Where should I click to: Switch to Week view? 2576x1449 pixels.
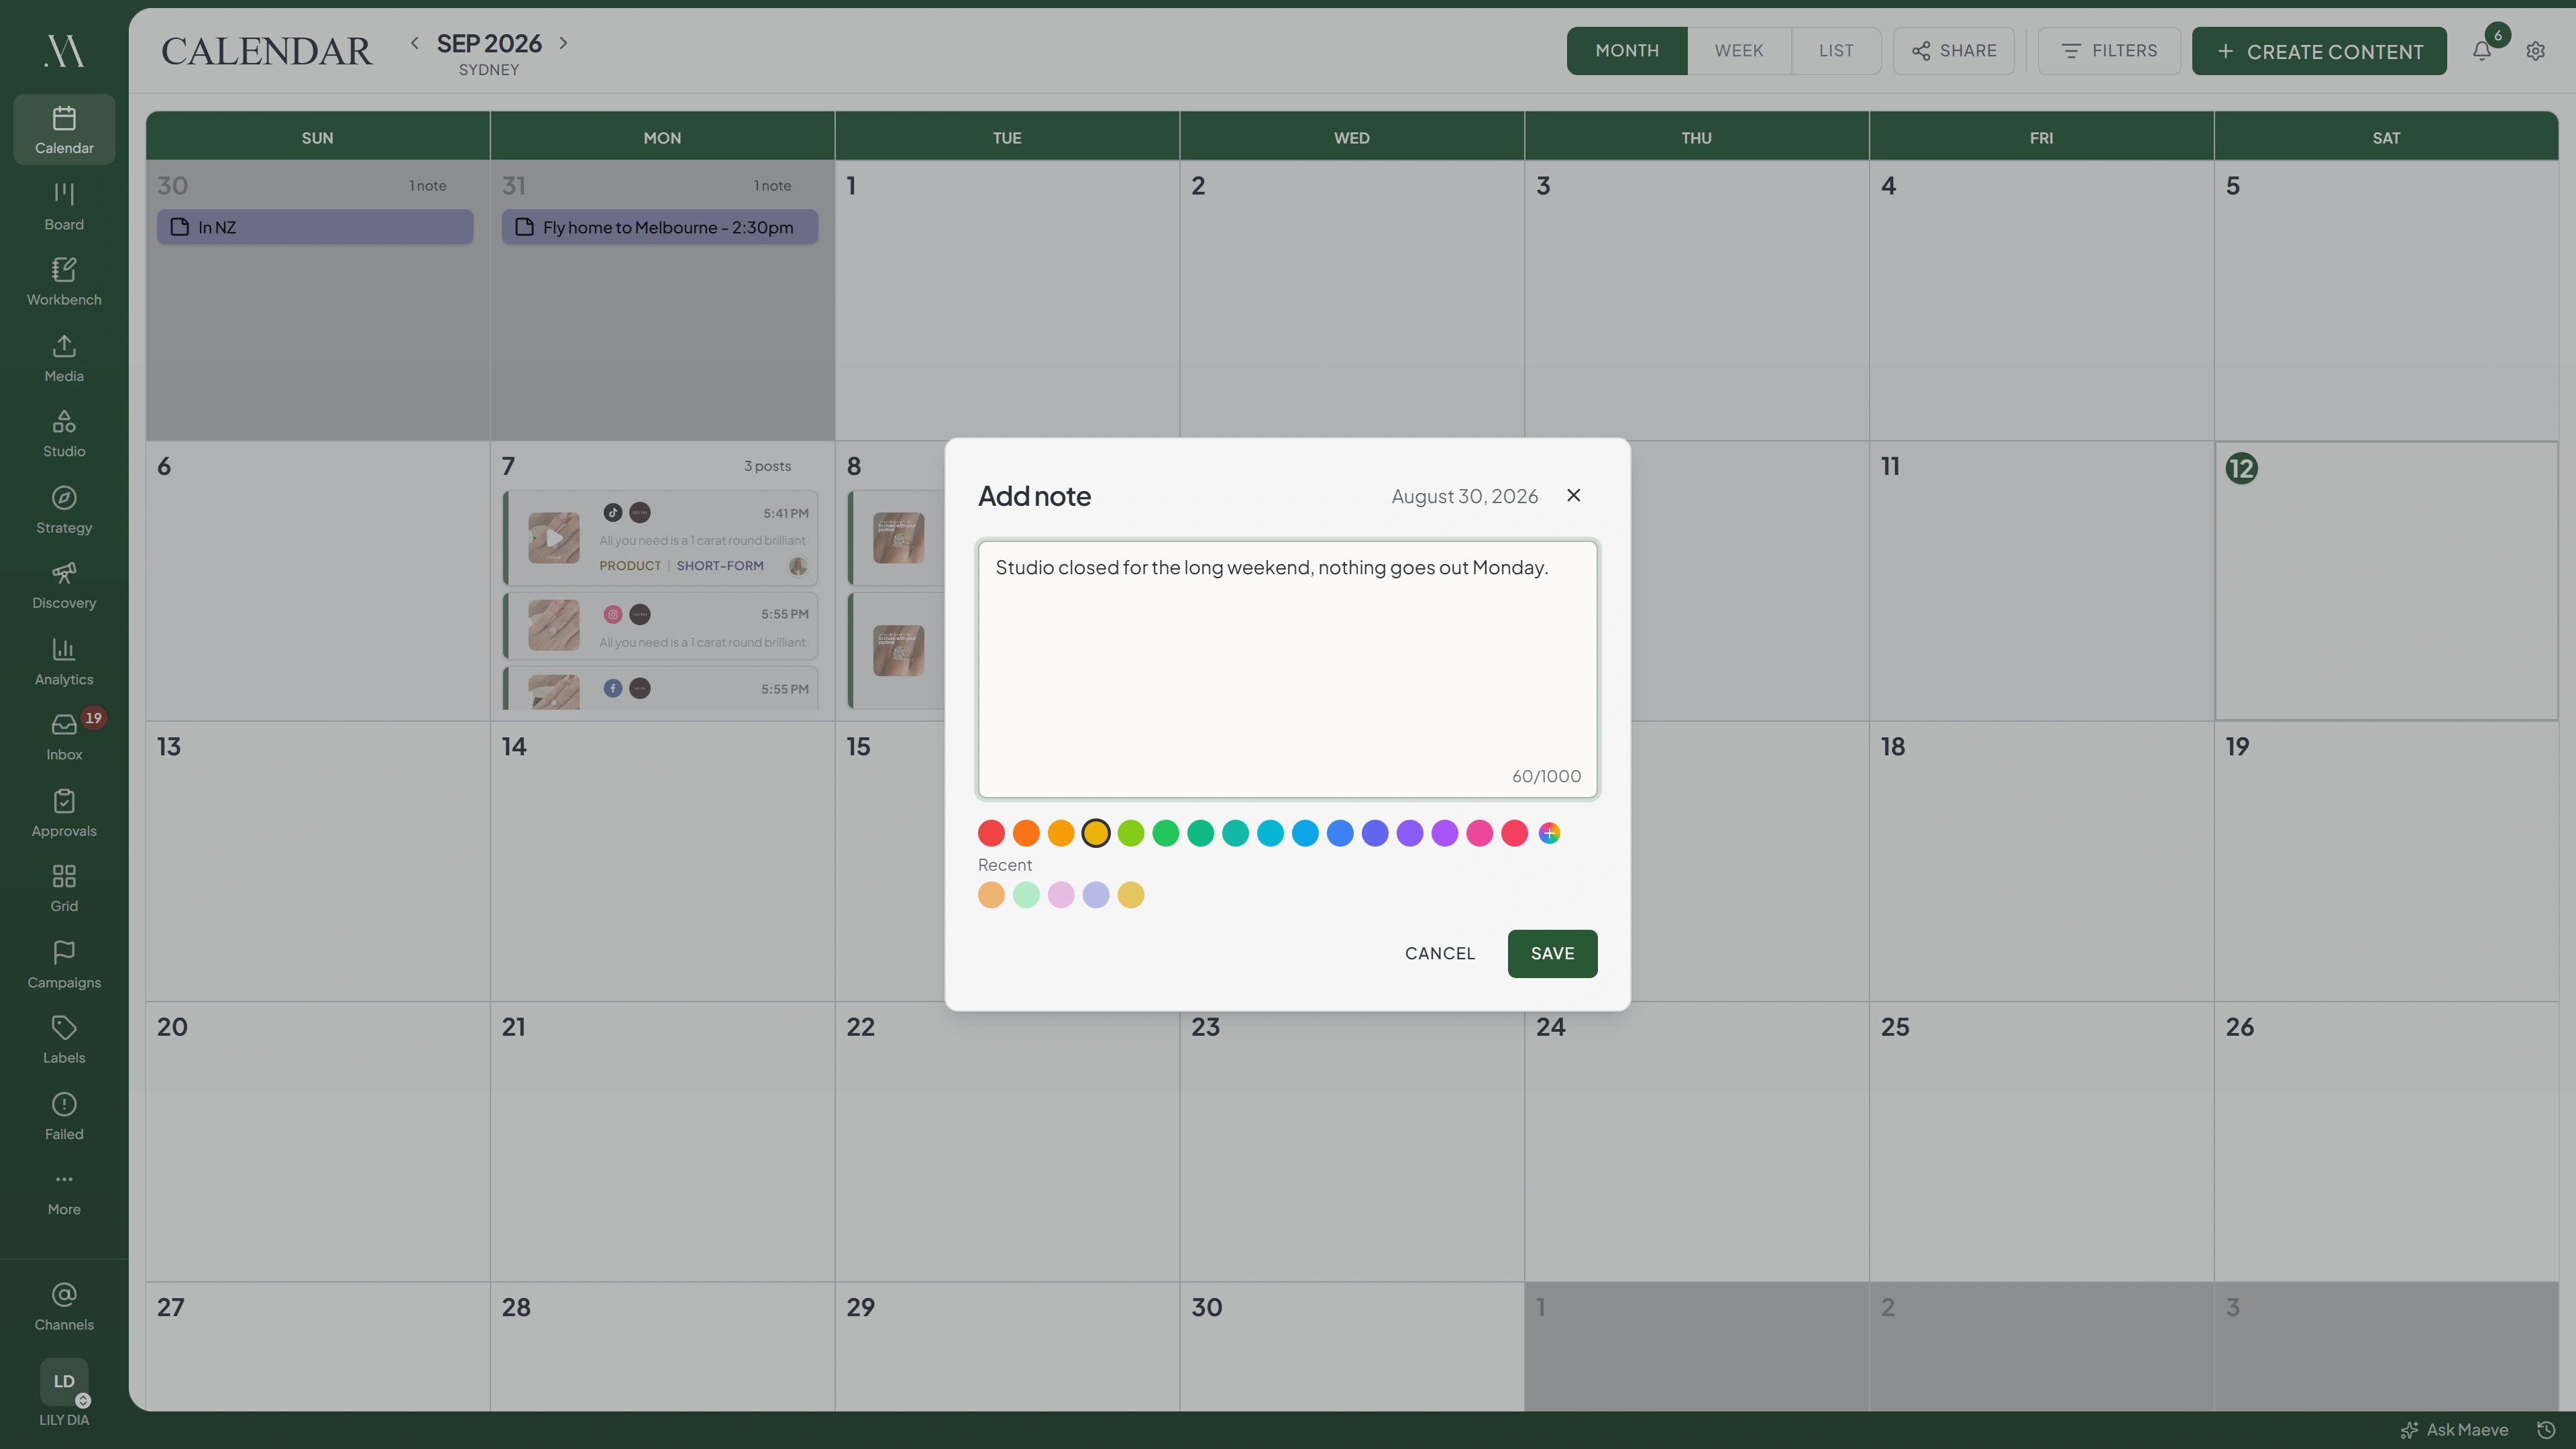(x=1739, y=50)
